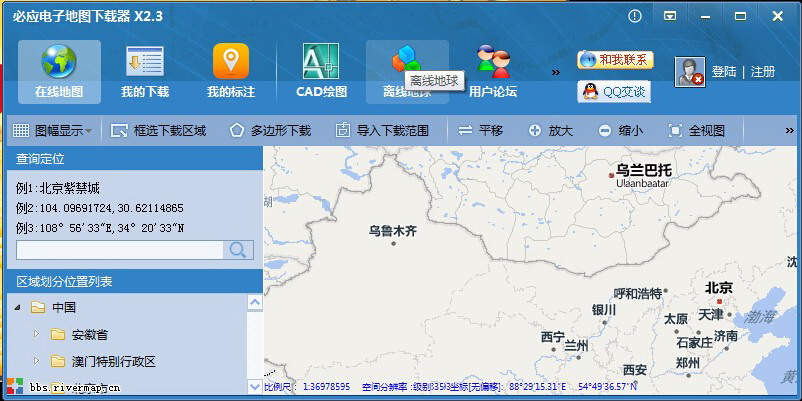802x401 pixels.
Task: Open 我的下载 downloads list
Action: pyautogui.click(x=145, y=72)
